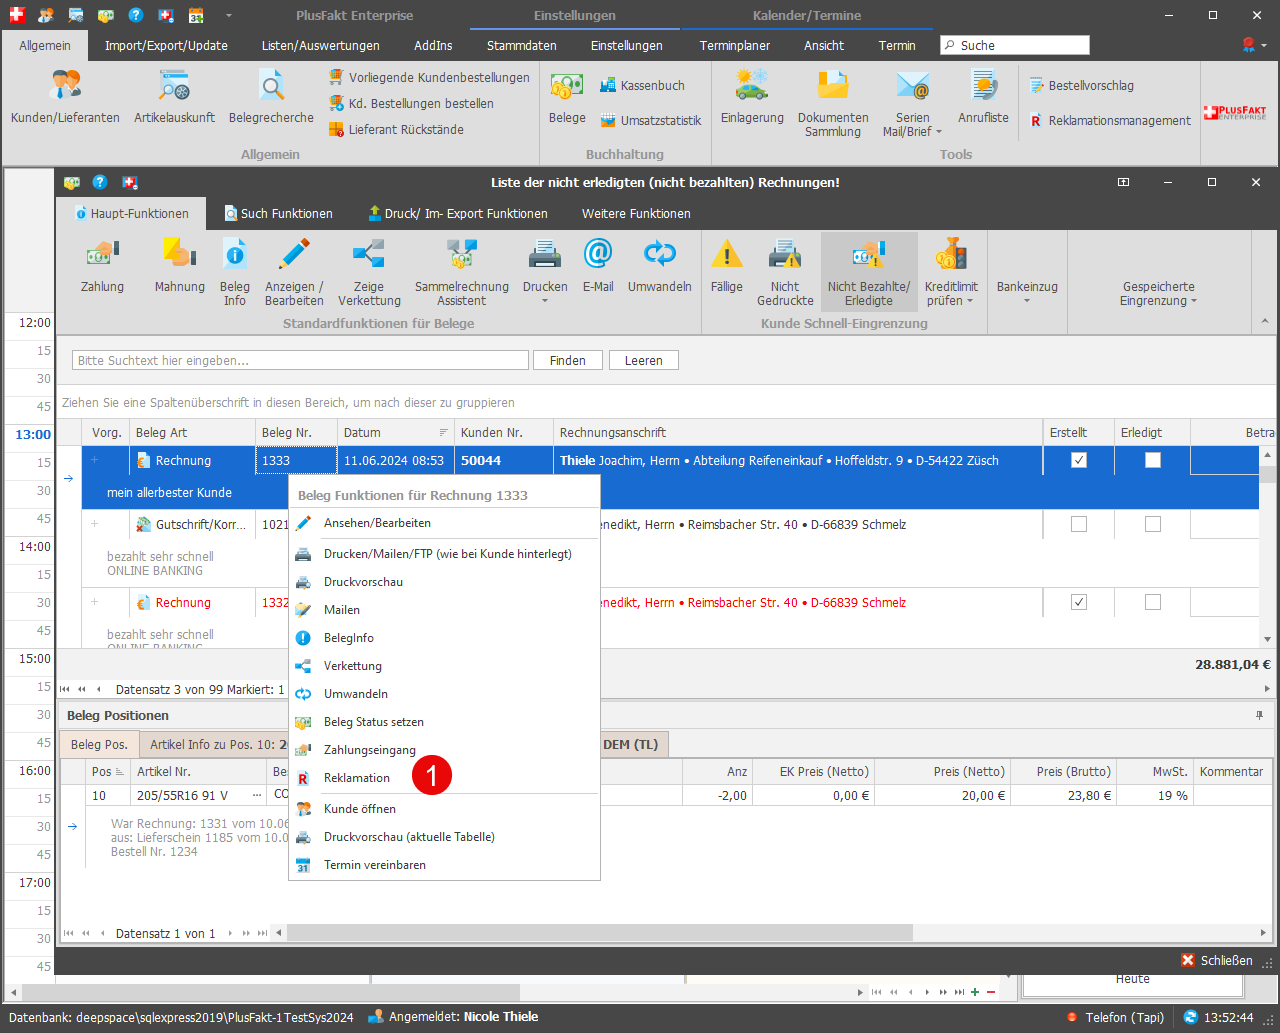Start Sammelrechnung Assistent
The image size is (1280, 1033).
[x=461, y=273]
